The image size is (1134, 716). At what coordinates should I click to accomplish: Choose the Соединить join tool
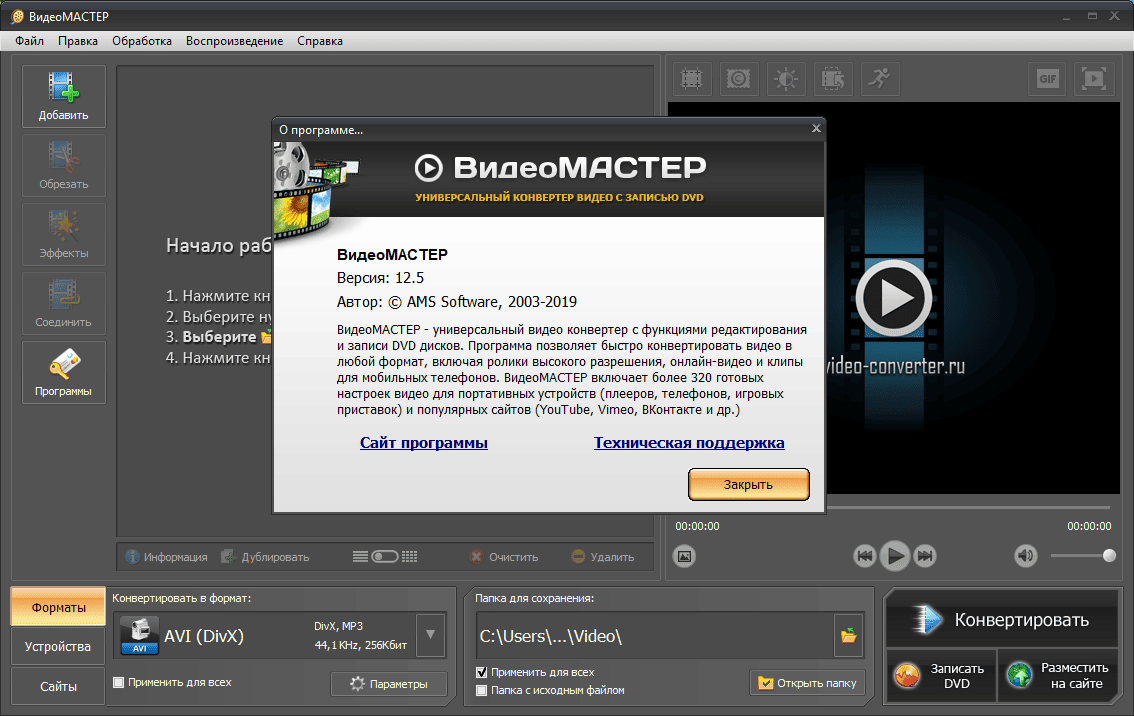point(64,304)
